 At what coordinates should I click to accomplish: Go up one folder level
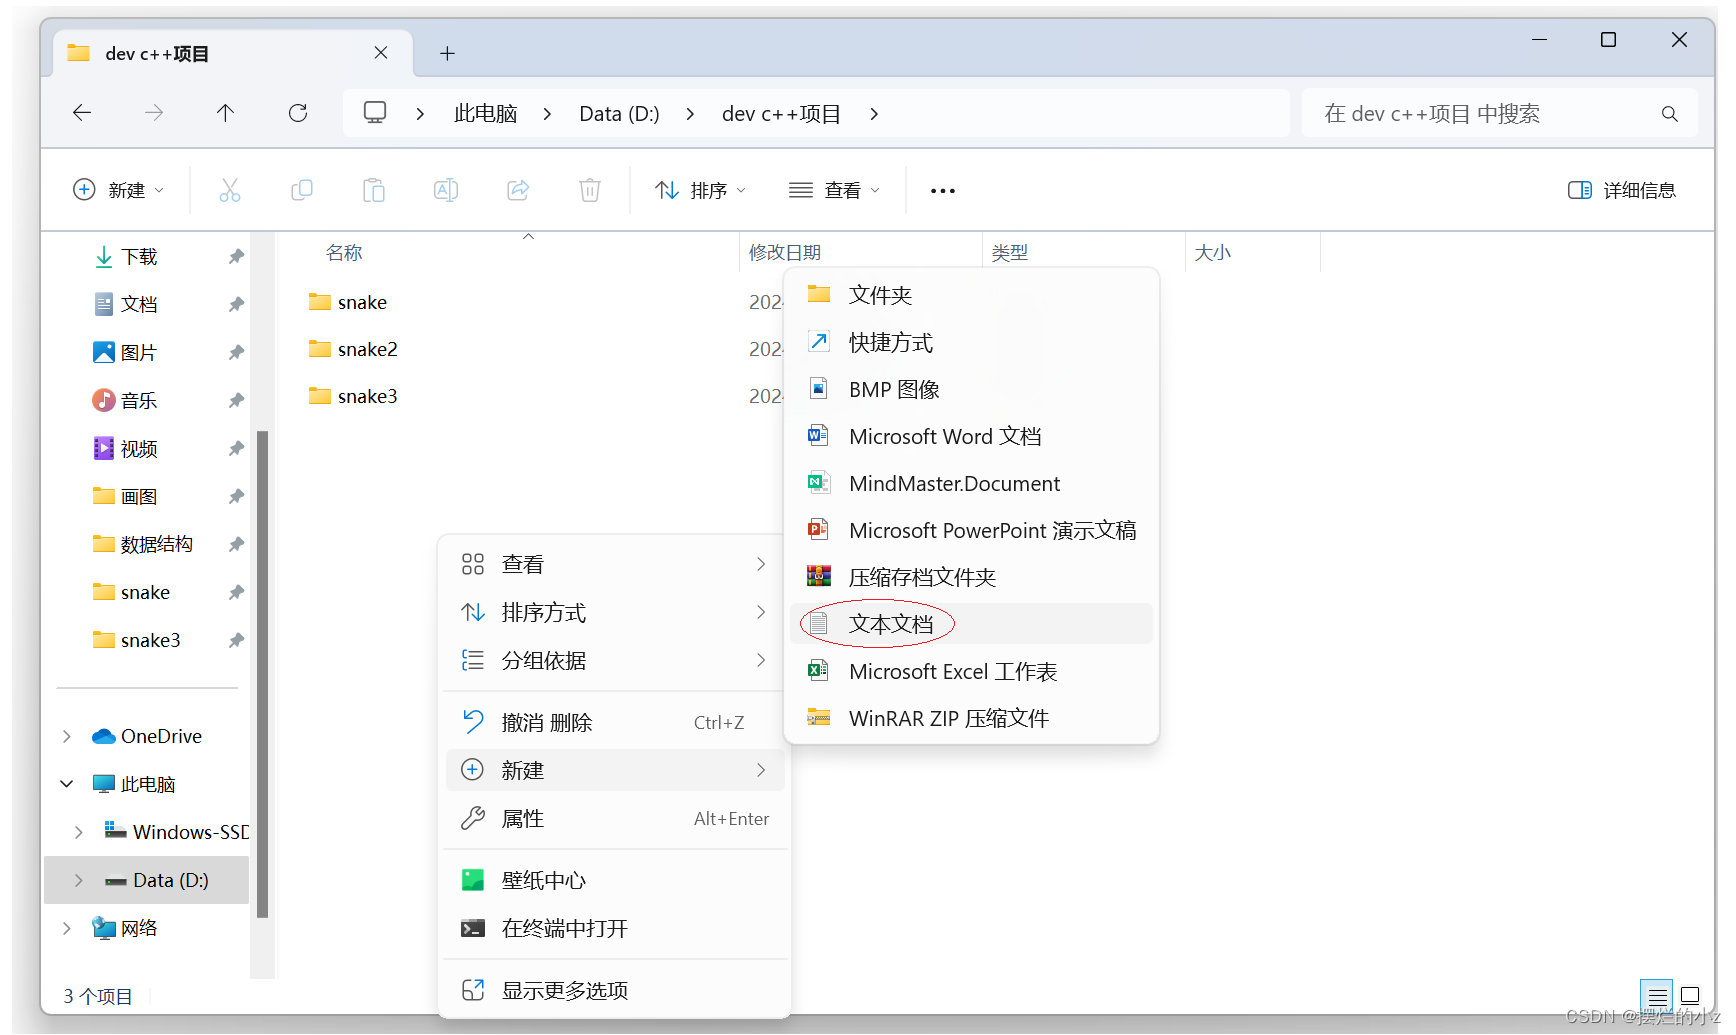click(x=226, y=113)
